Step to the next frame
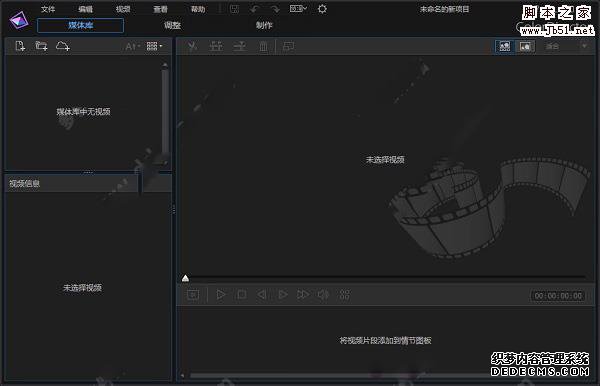 [x=283, y=295]
